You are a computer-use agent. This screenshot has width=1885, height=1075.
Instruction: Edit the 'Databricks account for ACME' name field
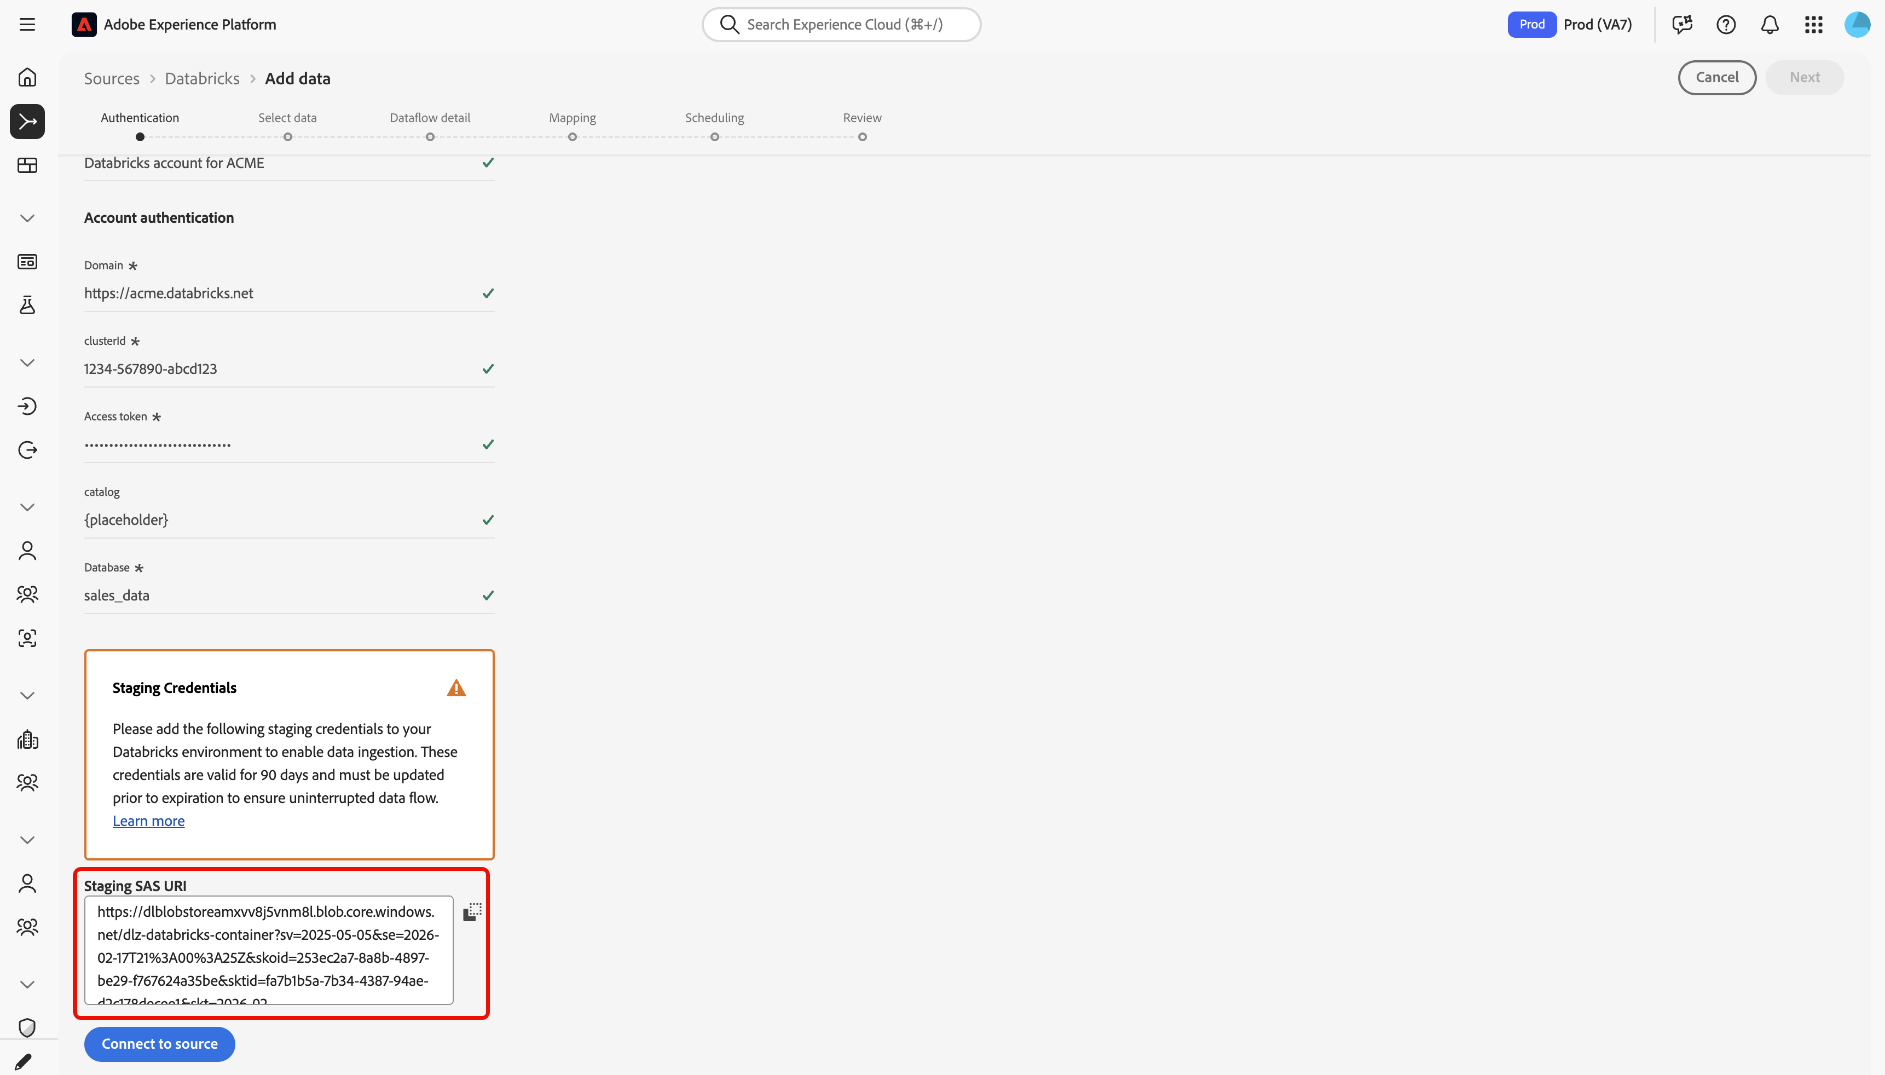click(289, 164)
